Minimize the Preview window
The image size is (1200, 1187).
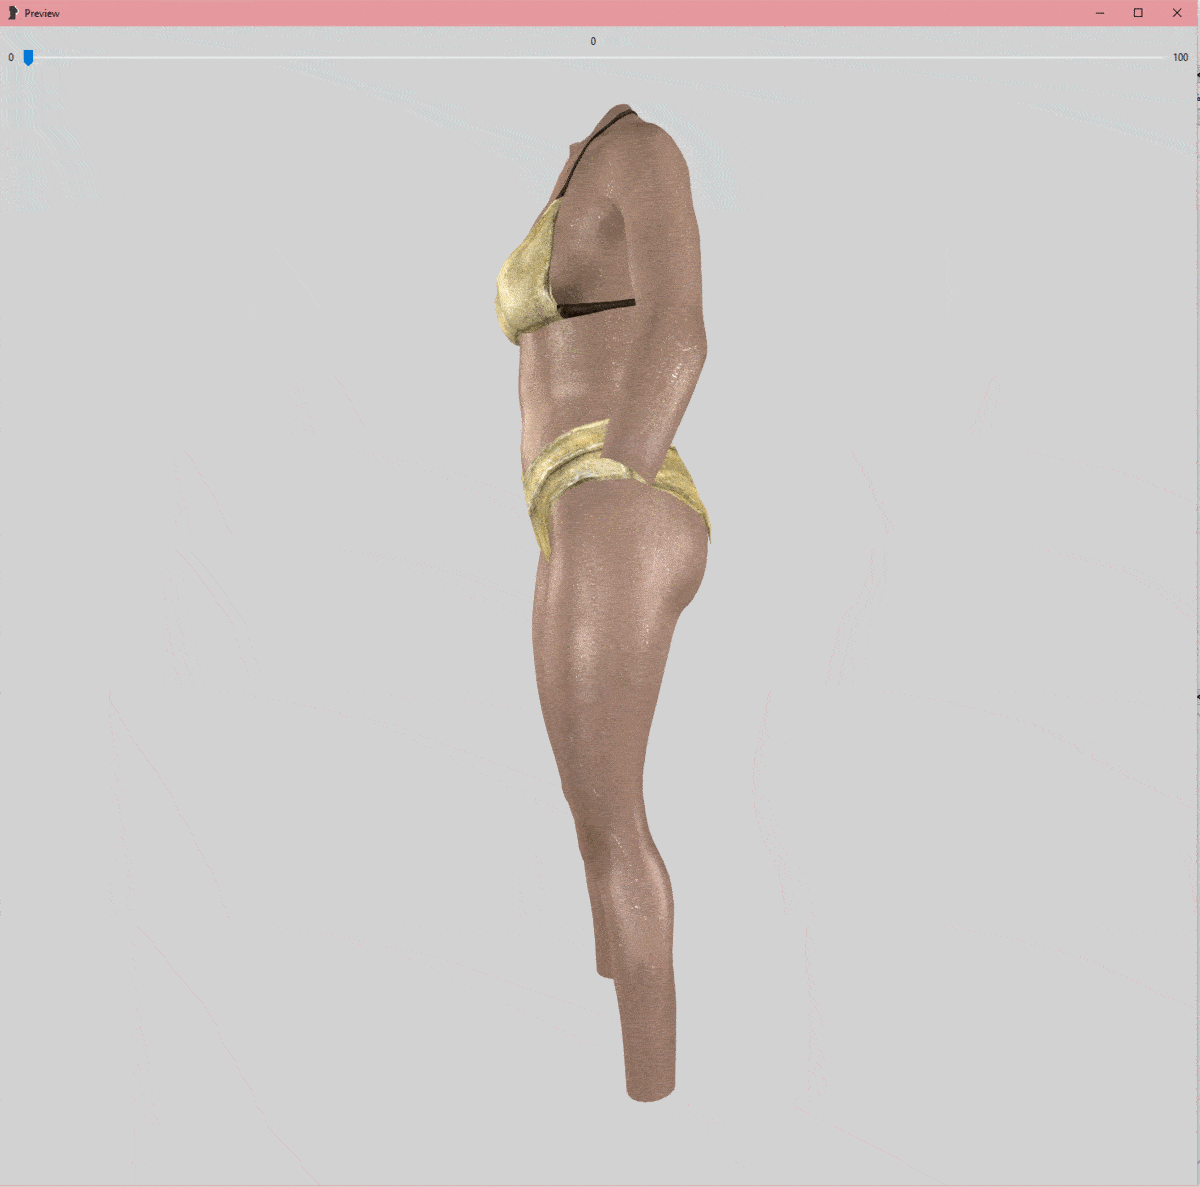click(1100, 13)
